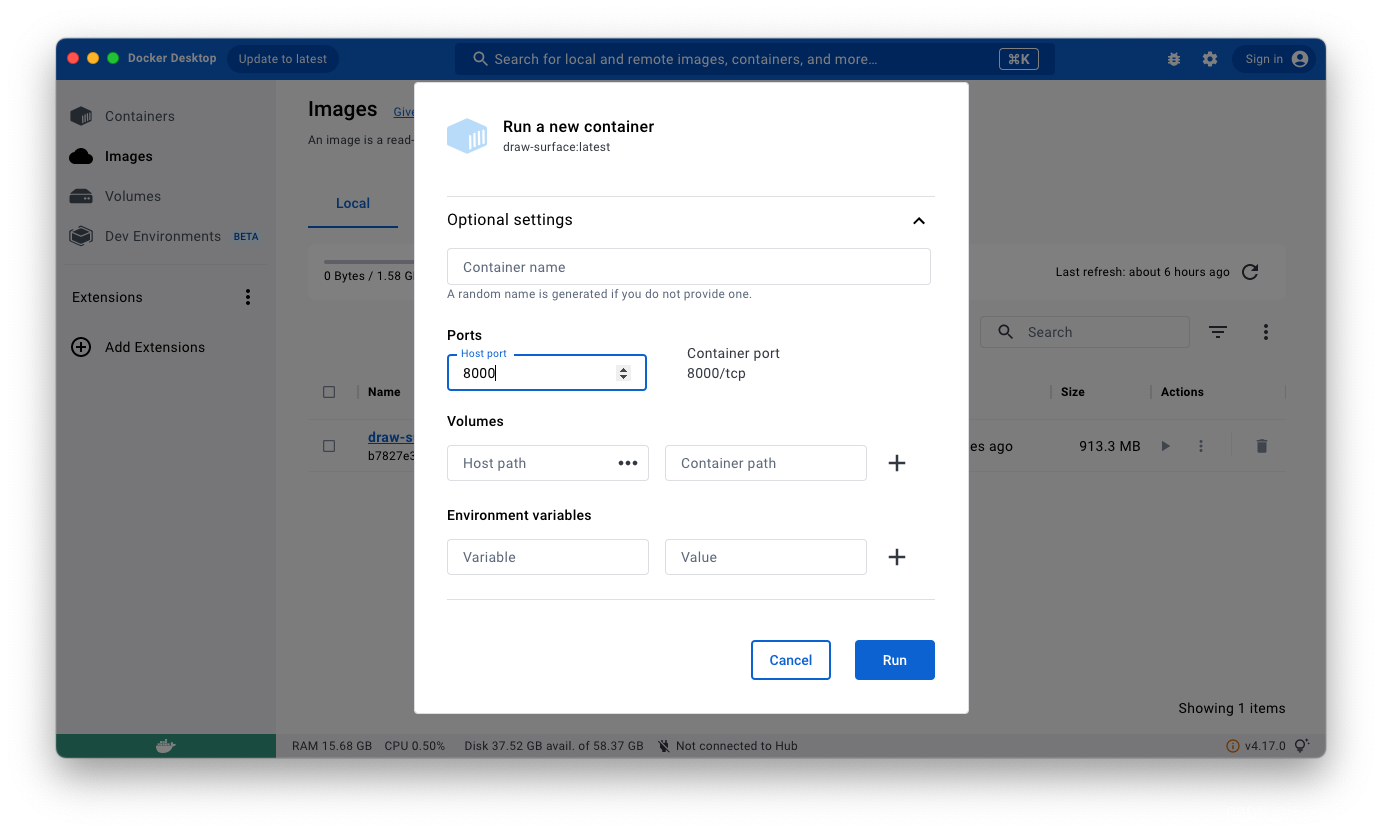
Task: Click Disk 37.52 GB avail. status entry
Action: tap(554, 746)
